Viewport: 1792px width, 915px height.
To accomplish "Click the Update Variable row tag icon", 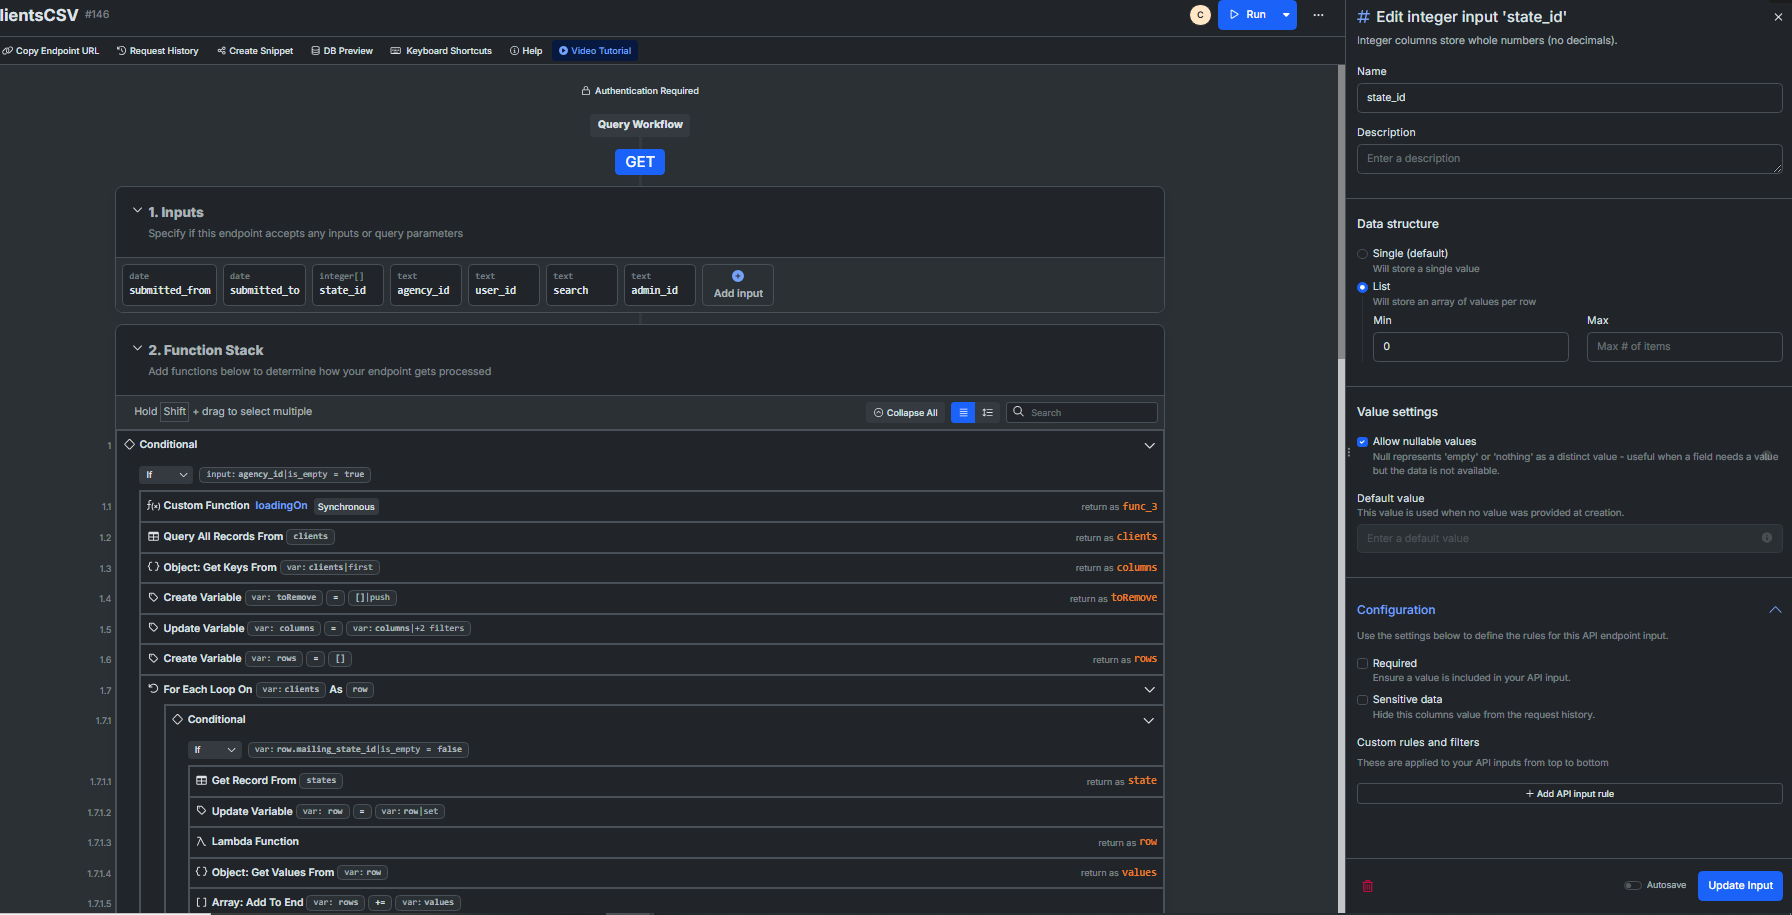I will coord(201,811).
